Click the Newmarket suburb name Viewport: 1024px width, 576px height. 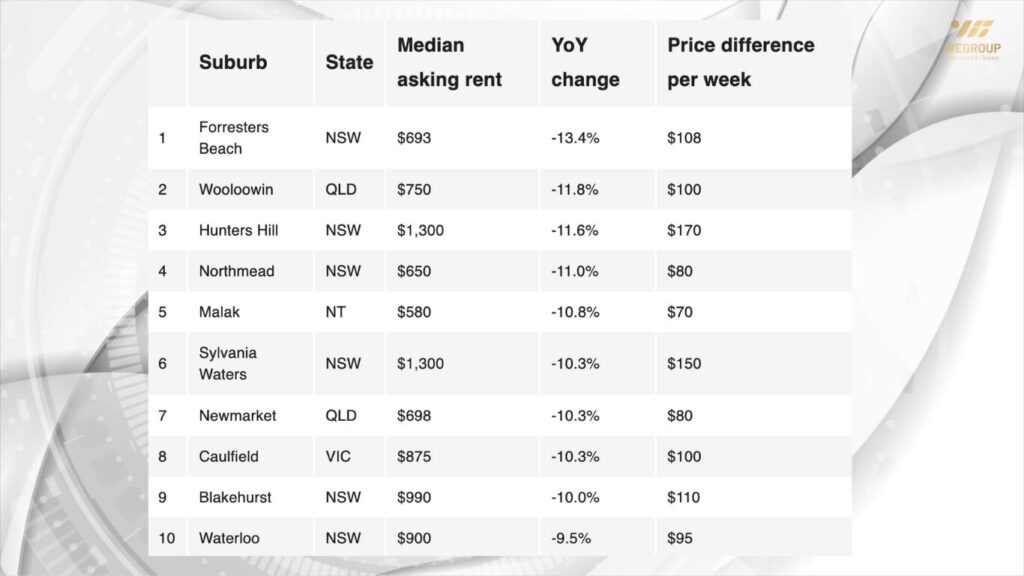click(x=237, y=415)
